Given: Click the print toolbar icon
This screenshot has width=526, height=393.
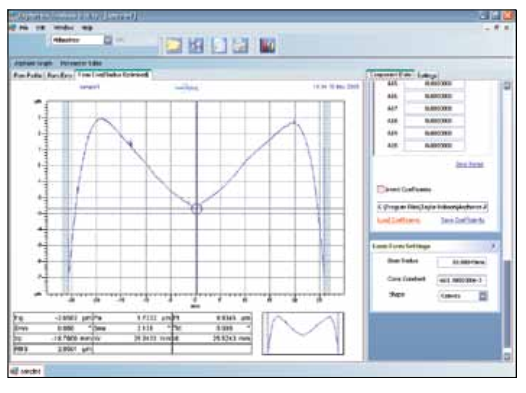Looking at the screenshot, I should click(241, 45).
